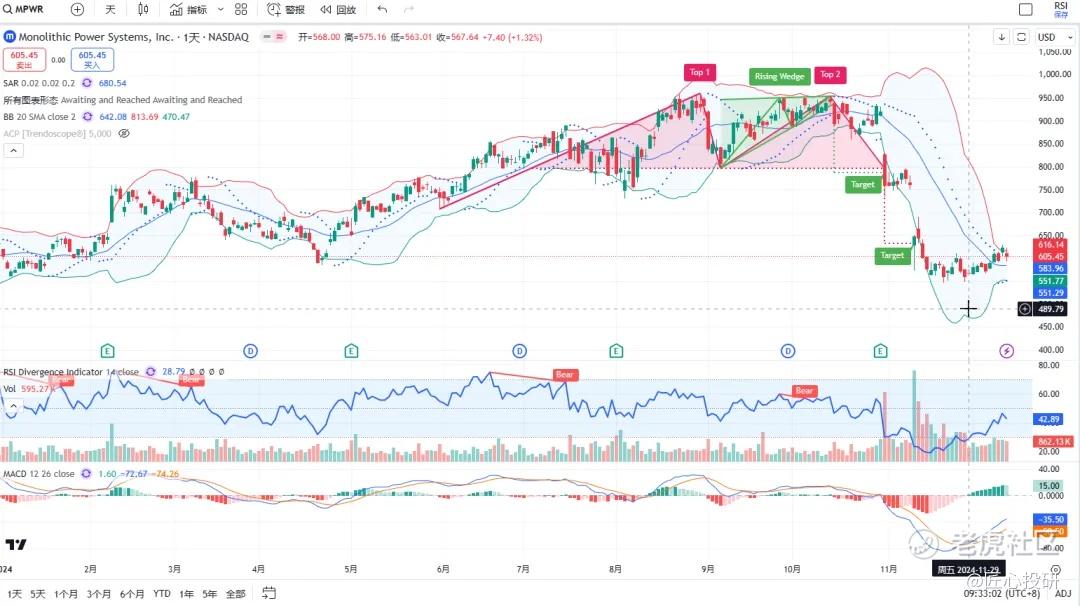Click the dividend D marker near July
This screenshot has width=1080, height=606.
(519, 351)
